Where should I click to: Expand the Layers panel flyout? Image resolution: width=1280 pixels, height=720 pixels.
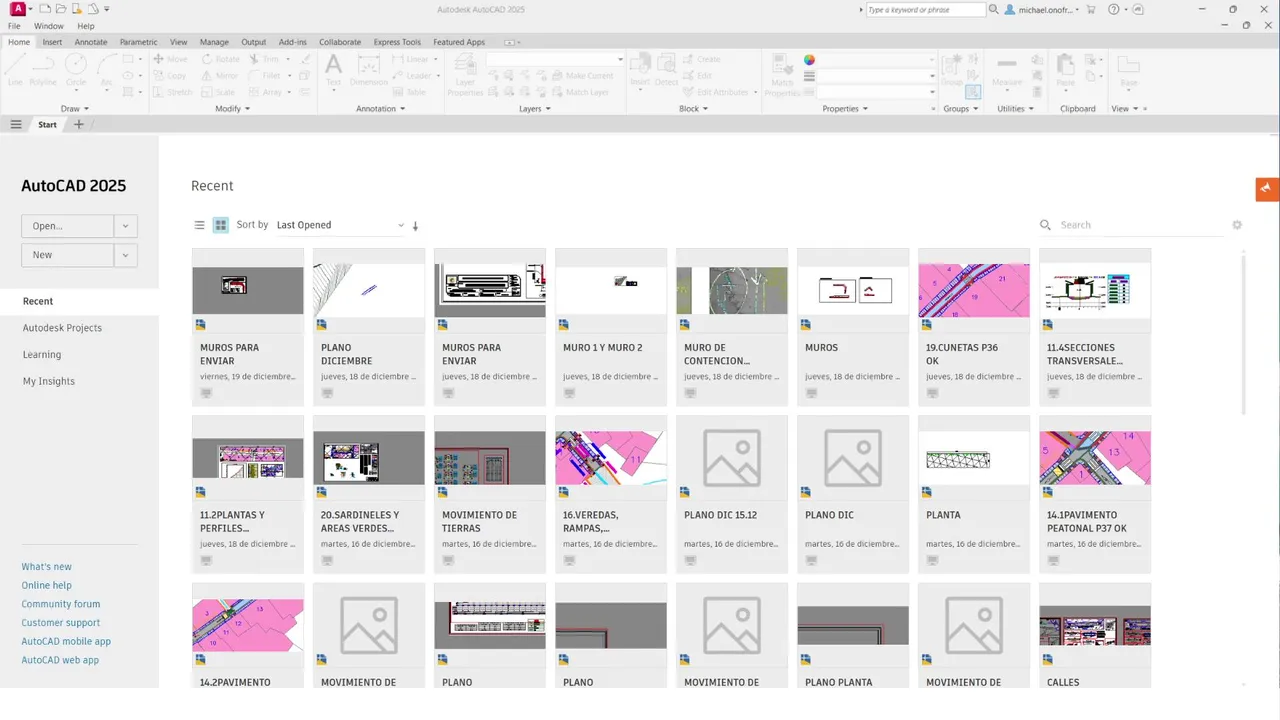click(x=535, y=108)
